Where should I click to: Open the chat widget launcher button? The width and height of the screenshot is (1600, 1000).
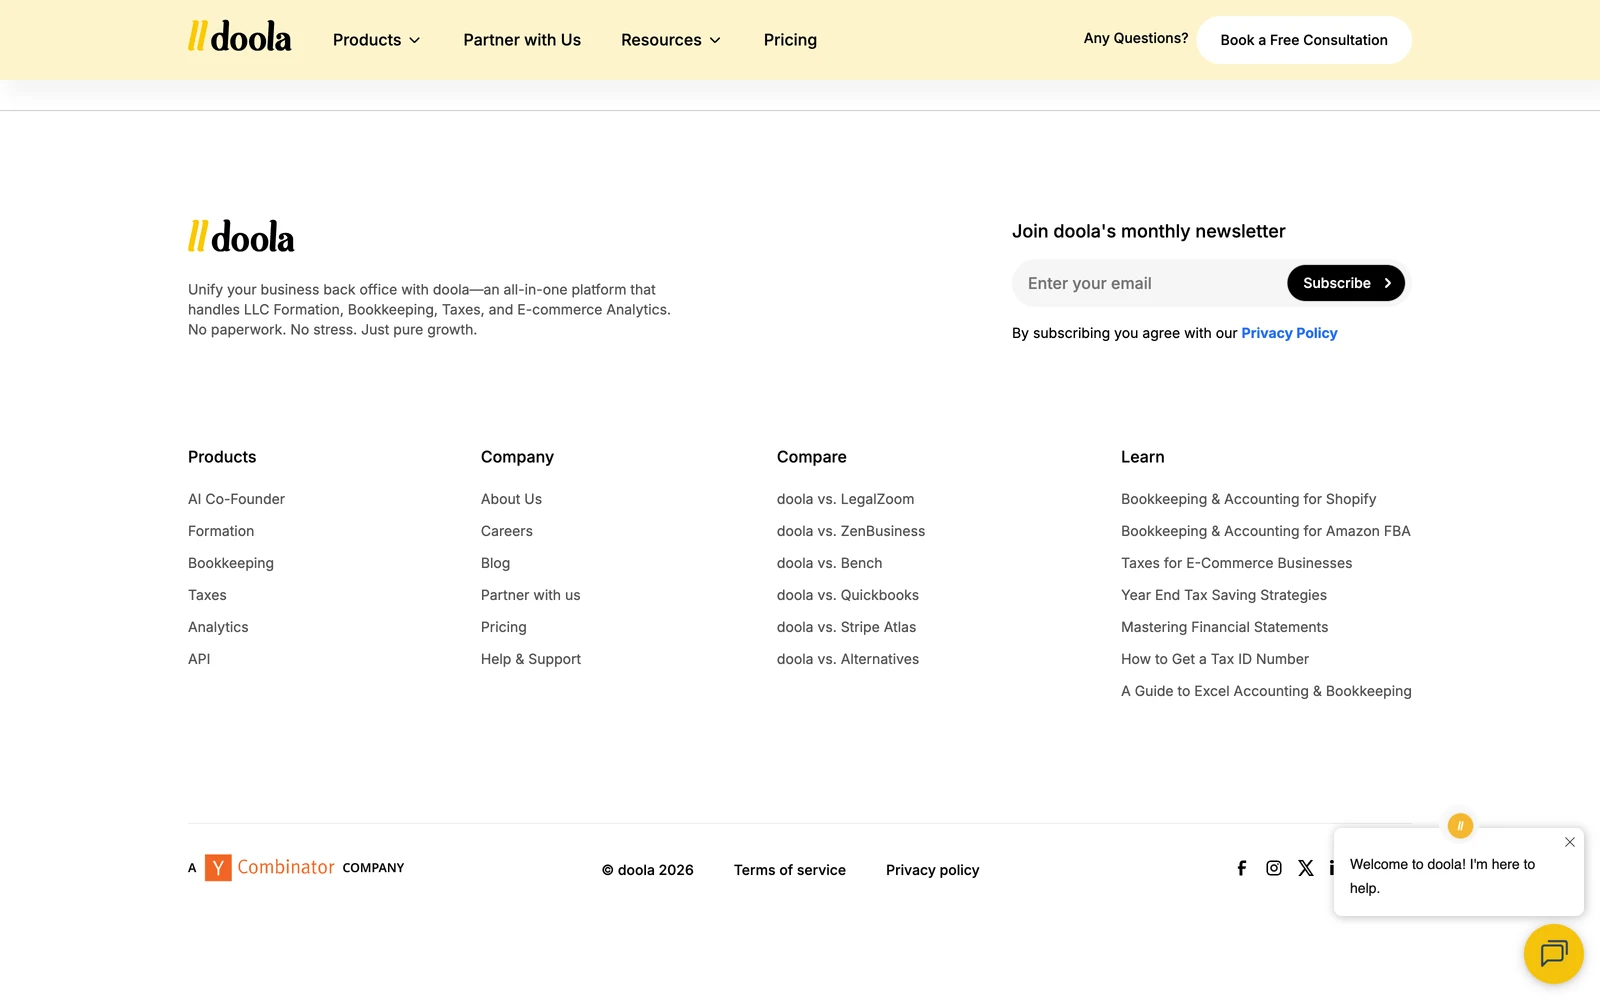(x=1553, y=953)
